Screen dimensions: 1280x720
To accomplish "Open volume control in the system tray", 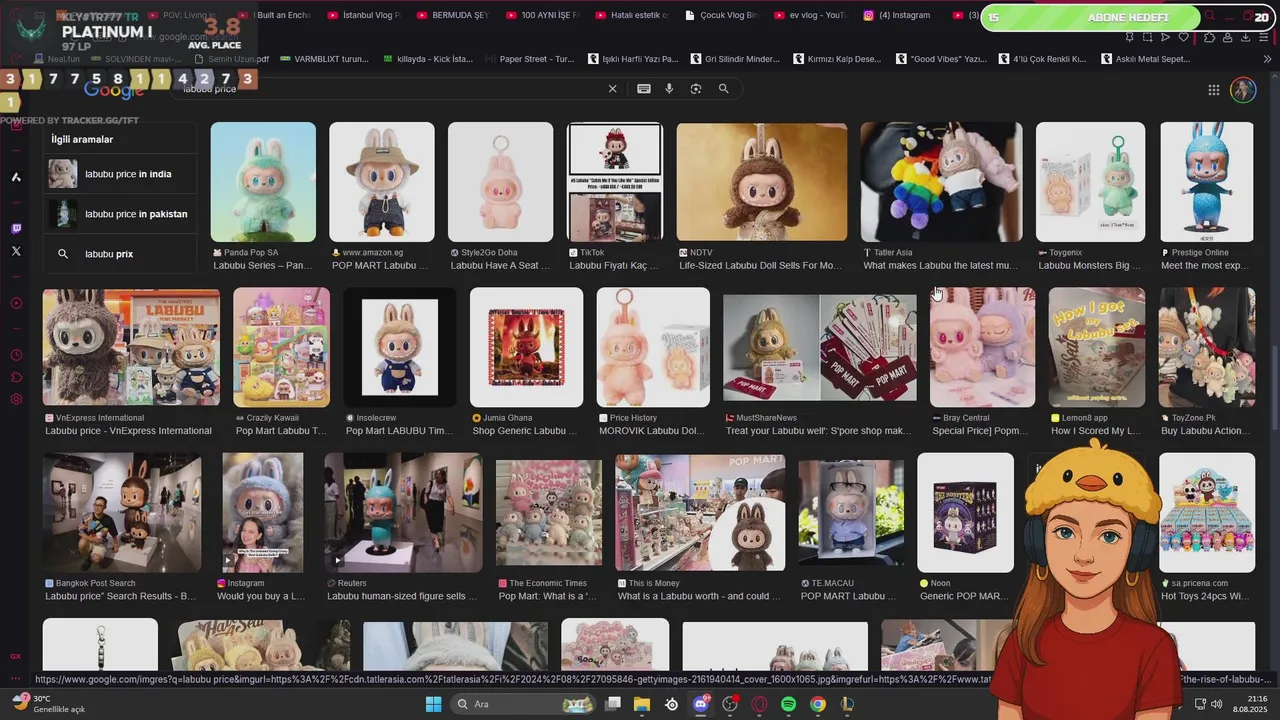I will (1217, 704).
